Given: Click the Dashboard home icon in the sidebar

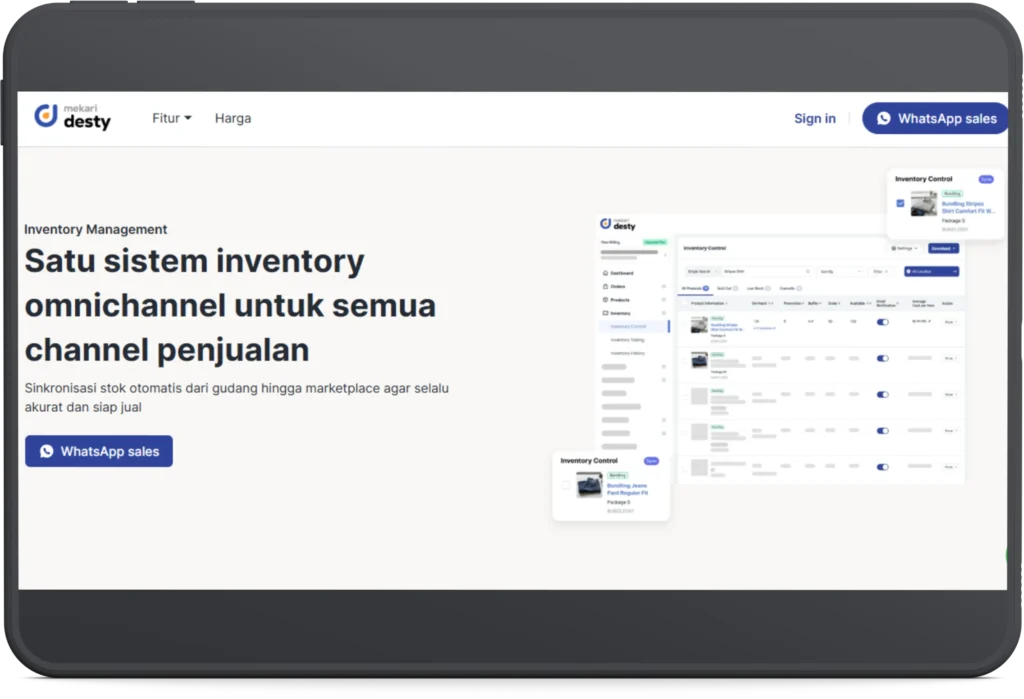Looking at the screenshot, I should point(604,272).
